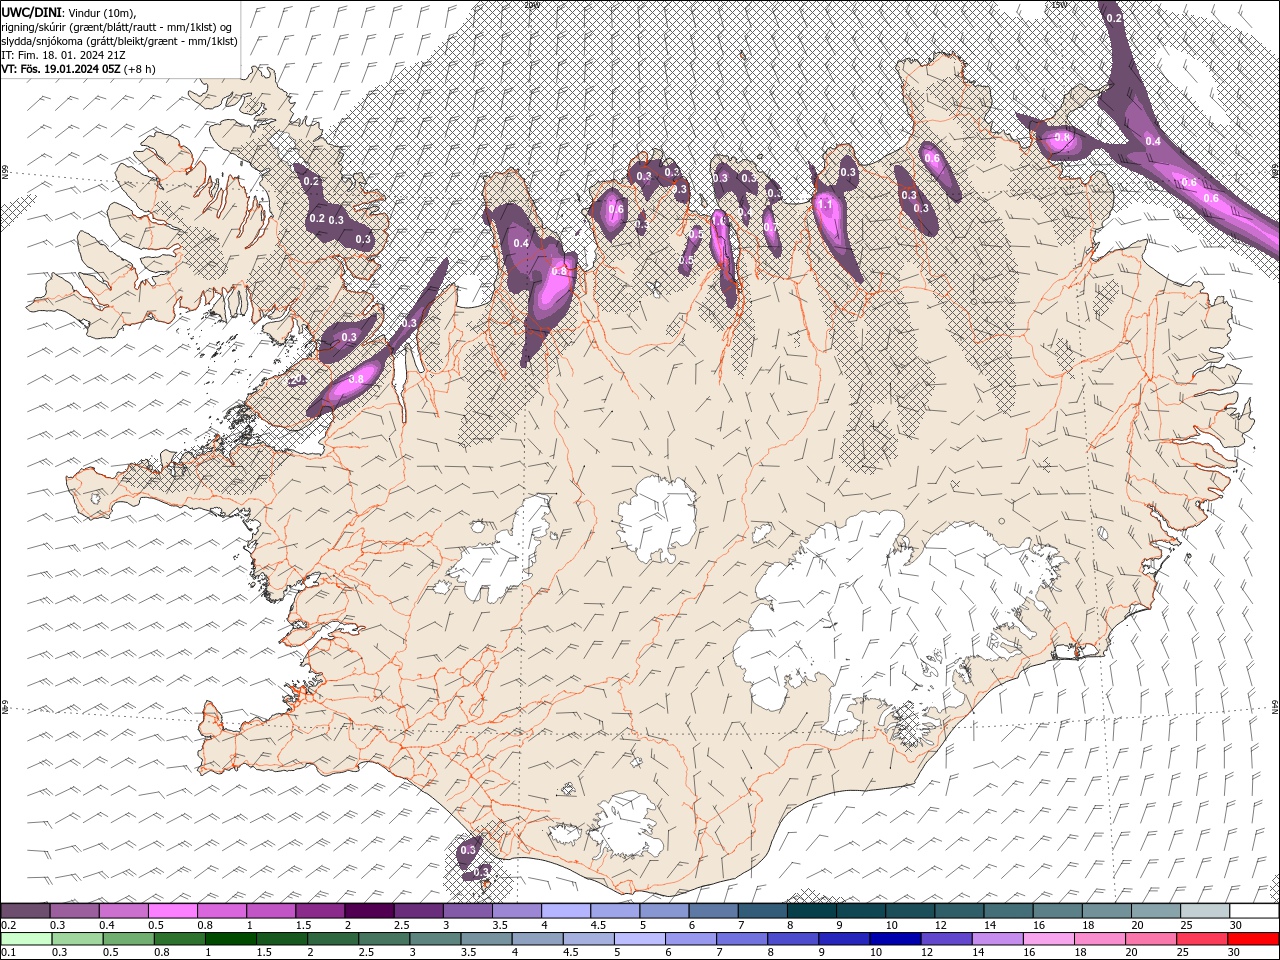This screenshot has width=1280, height=960.
Task: Select the dark mauve 0.2 swatch in purple legend
Action: point(25,911)
